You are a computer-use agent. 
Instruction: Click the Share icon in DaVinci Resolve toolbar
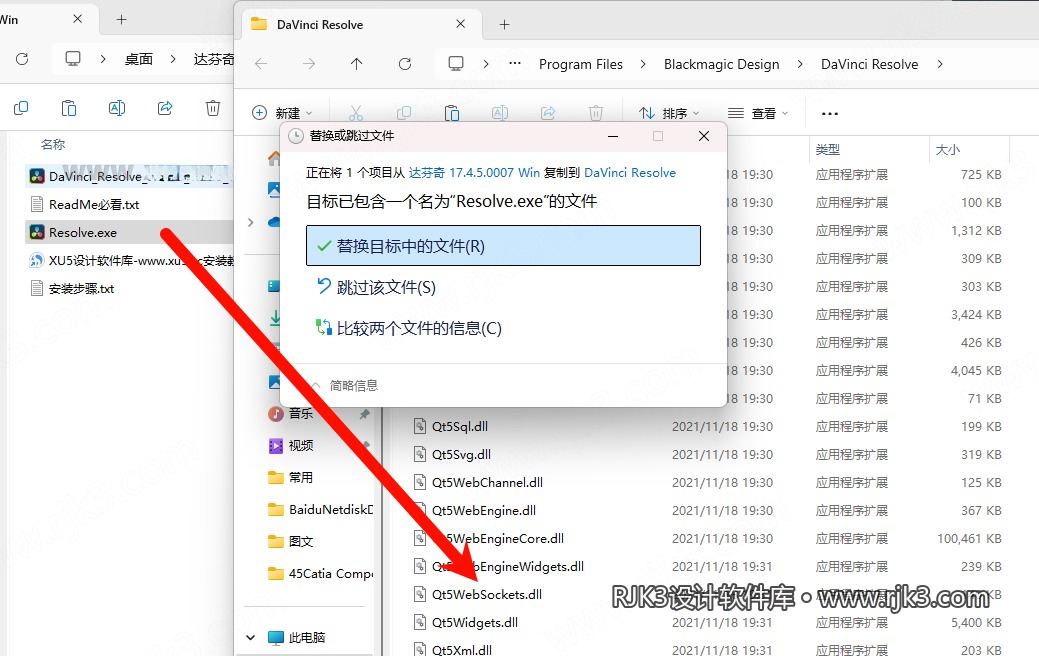(548, 113)
